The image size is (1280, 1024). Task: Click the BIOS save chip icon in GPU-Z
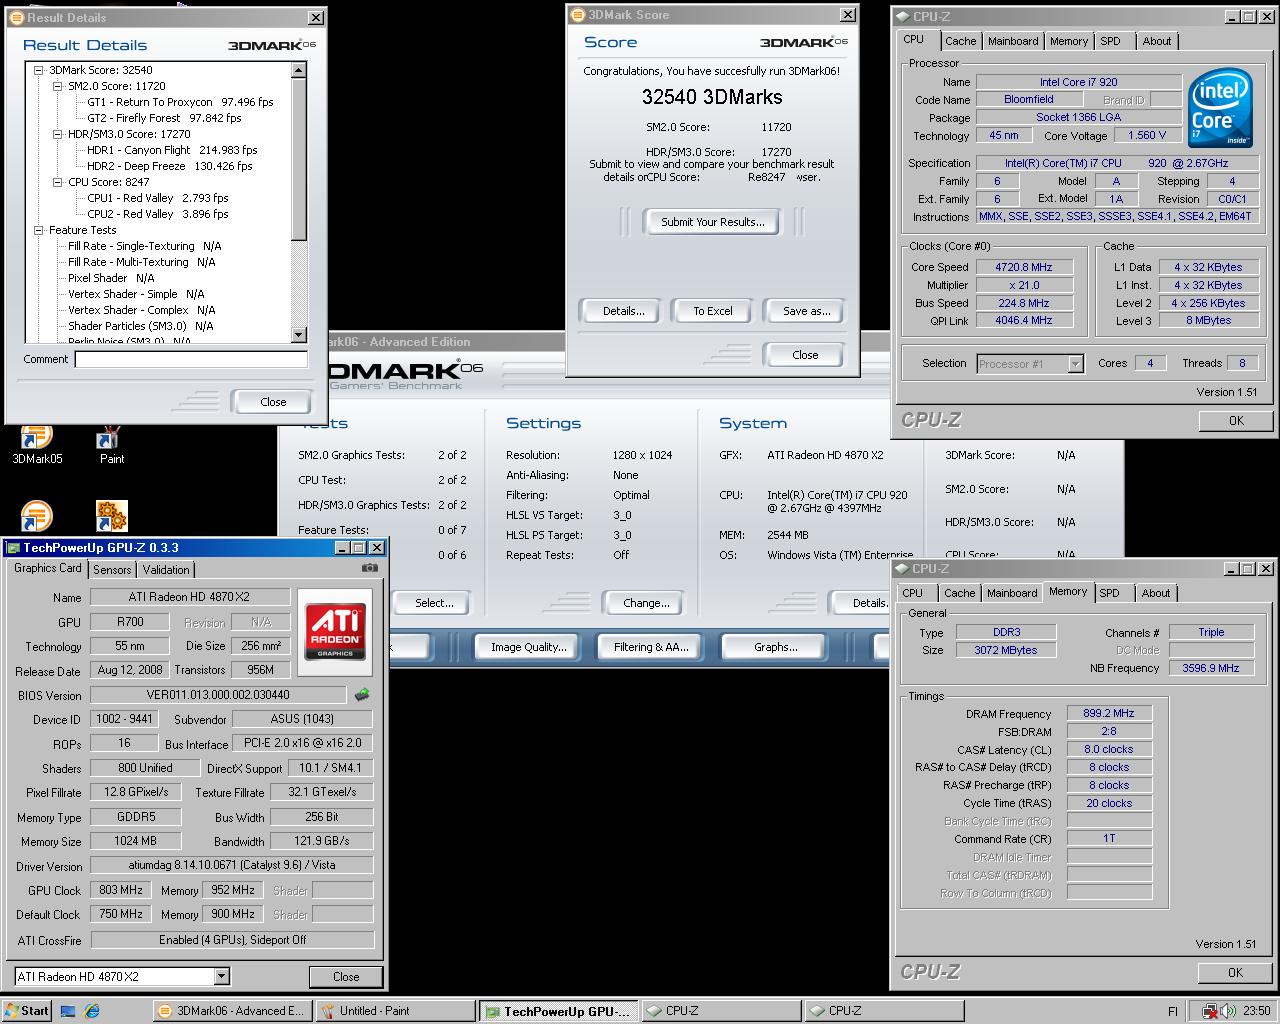362,695
